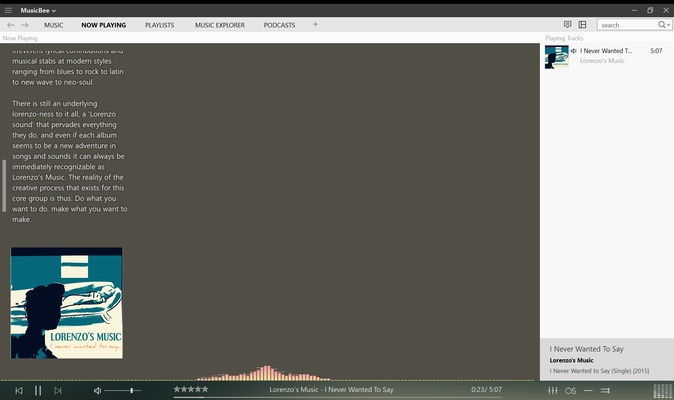Select the NOW PLAYING tab
The height and width of the screenshot is (400, 674).
tap(104, 25)
